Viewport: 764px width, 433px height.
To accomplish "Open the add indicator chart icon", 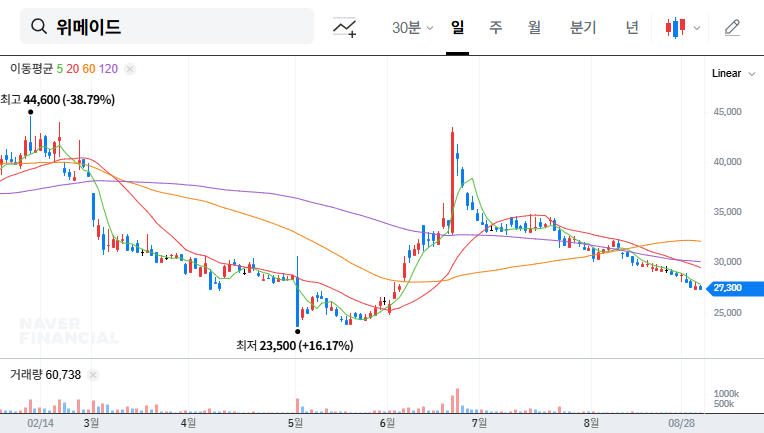I will pyautogui.click(x=344, y=27).
